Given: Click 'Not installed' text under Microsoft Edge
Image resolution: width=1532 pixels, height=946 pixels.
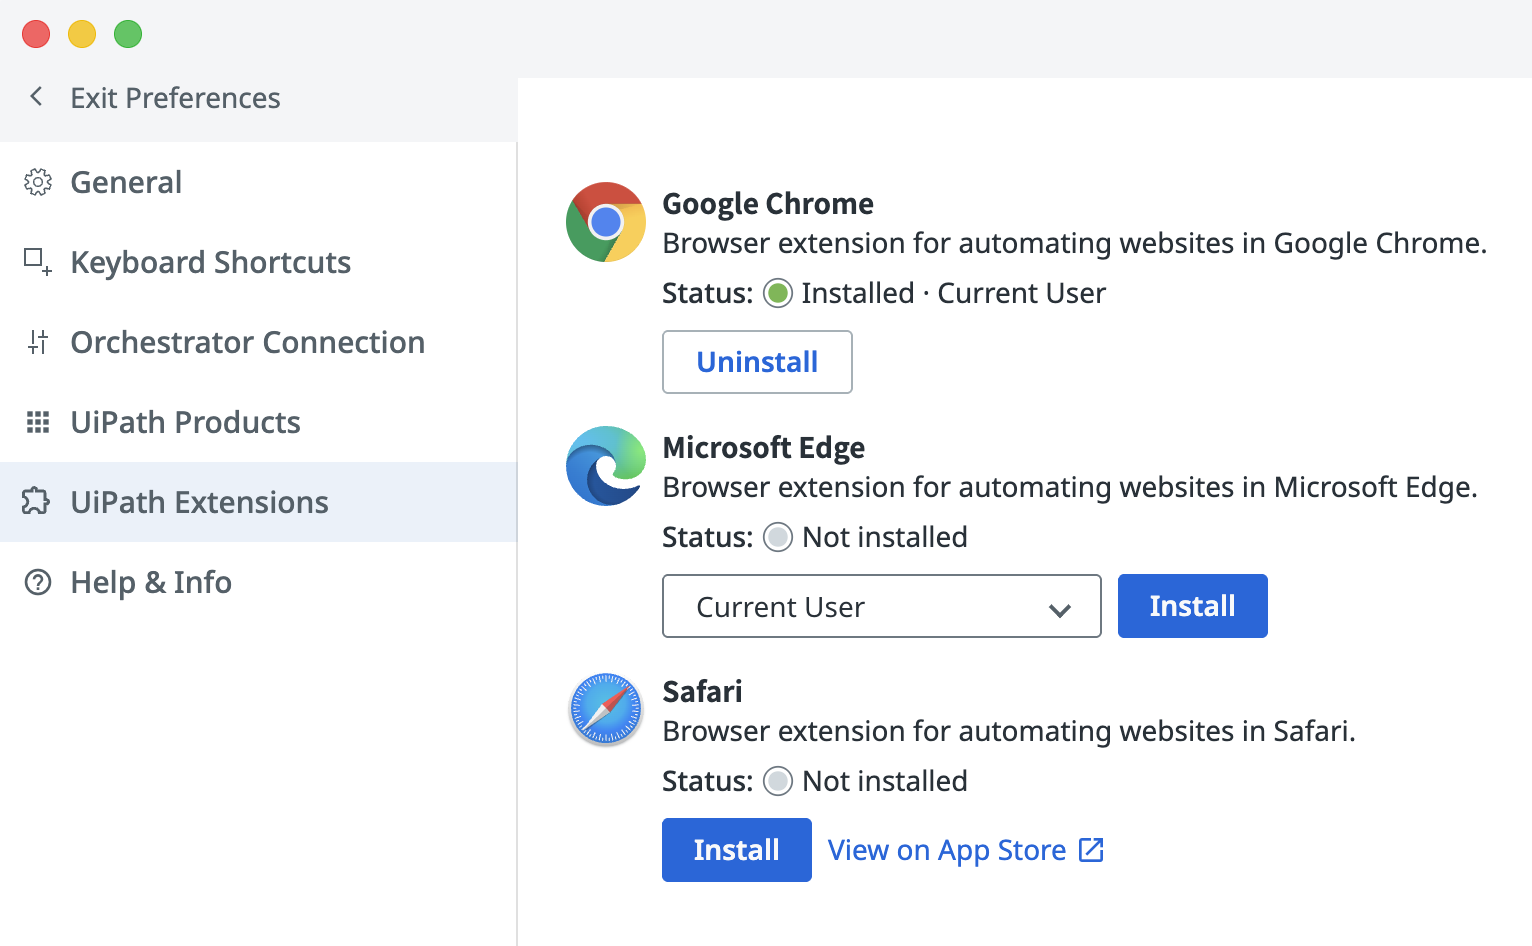Looking at the screenshot, I should pos(885,537).
